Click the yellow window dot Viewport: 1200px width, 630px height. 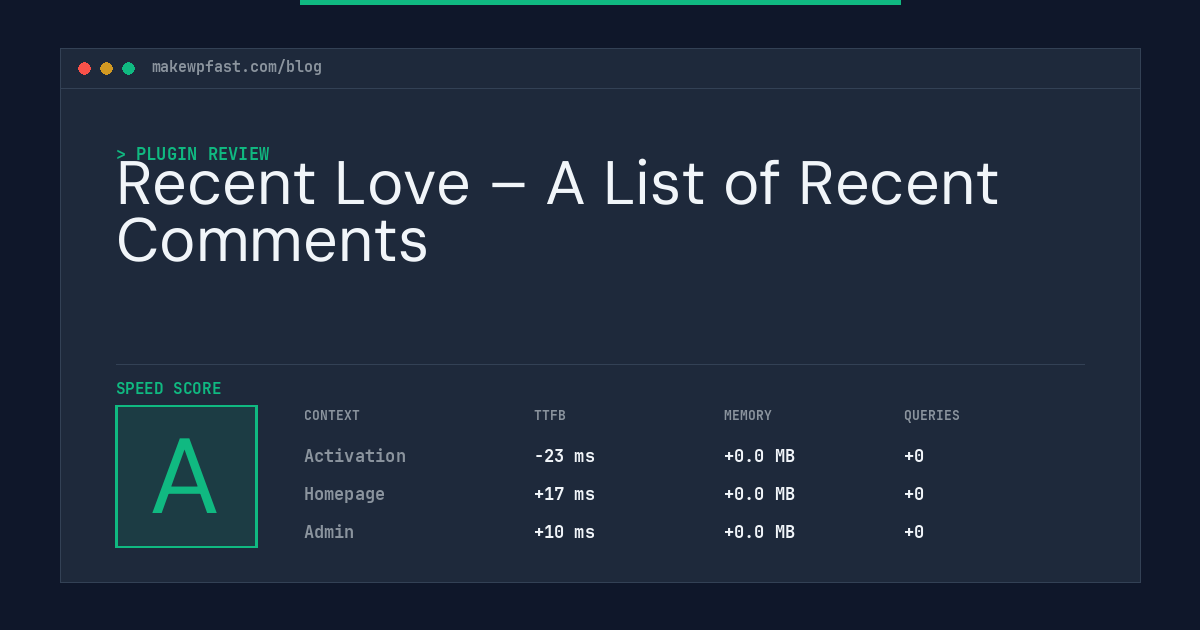(x=106, y=68)
